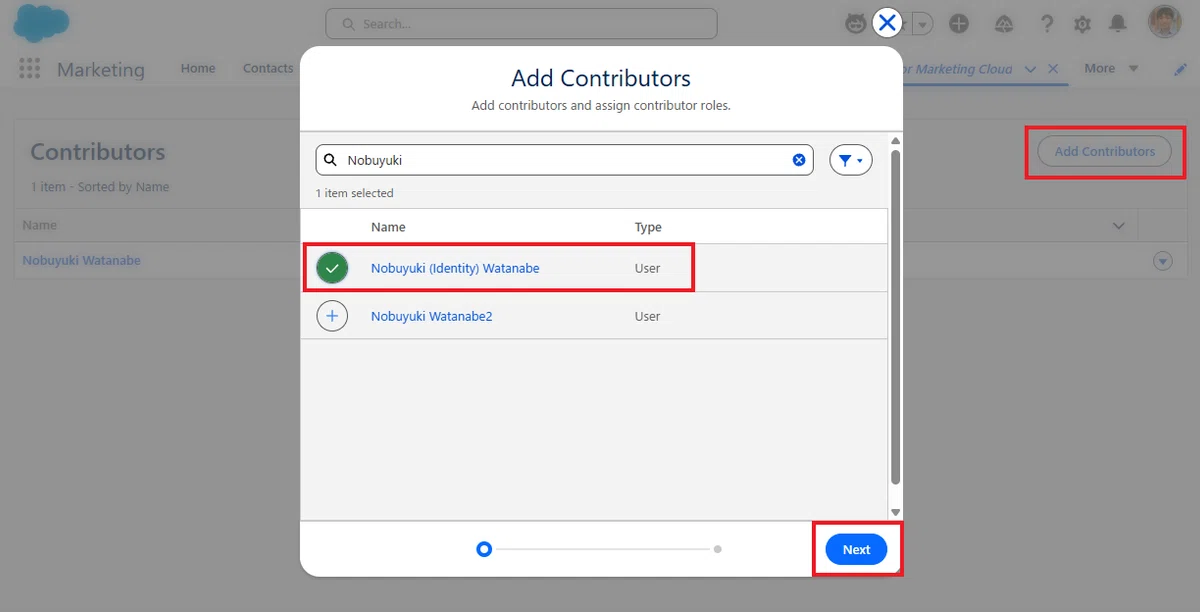
Task: Close the Marketing Cloud tab
Action: [x=1053, y=69]
